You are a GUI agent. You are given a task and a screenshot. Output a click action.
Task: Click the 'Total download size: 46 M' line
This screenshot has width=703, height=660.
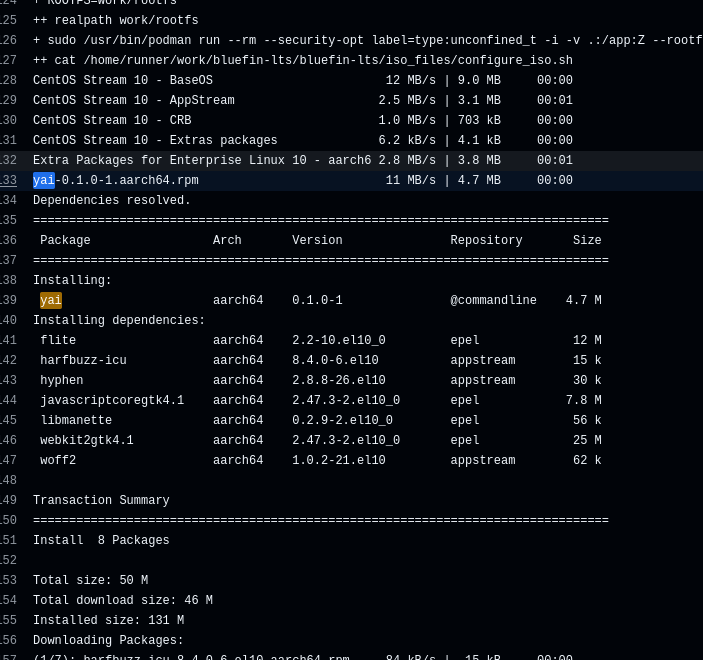[123, 601]
